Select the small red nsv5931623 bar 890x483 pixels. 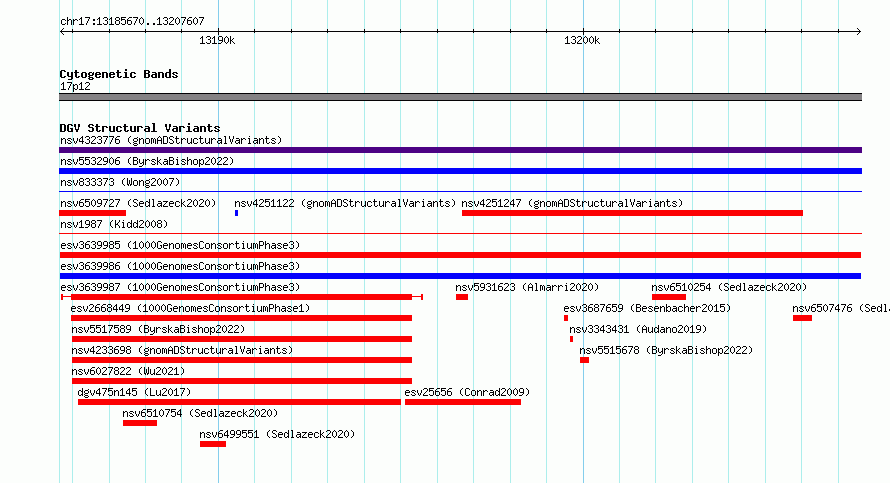(x=462, y=297)
